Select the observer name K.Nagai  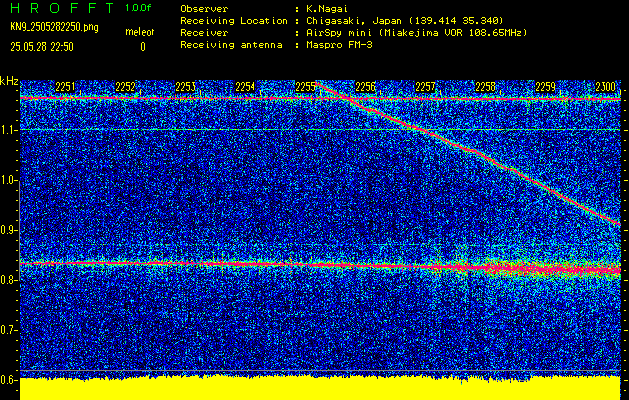[327, 8]
